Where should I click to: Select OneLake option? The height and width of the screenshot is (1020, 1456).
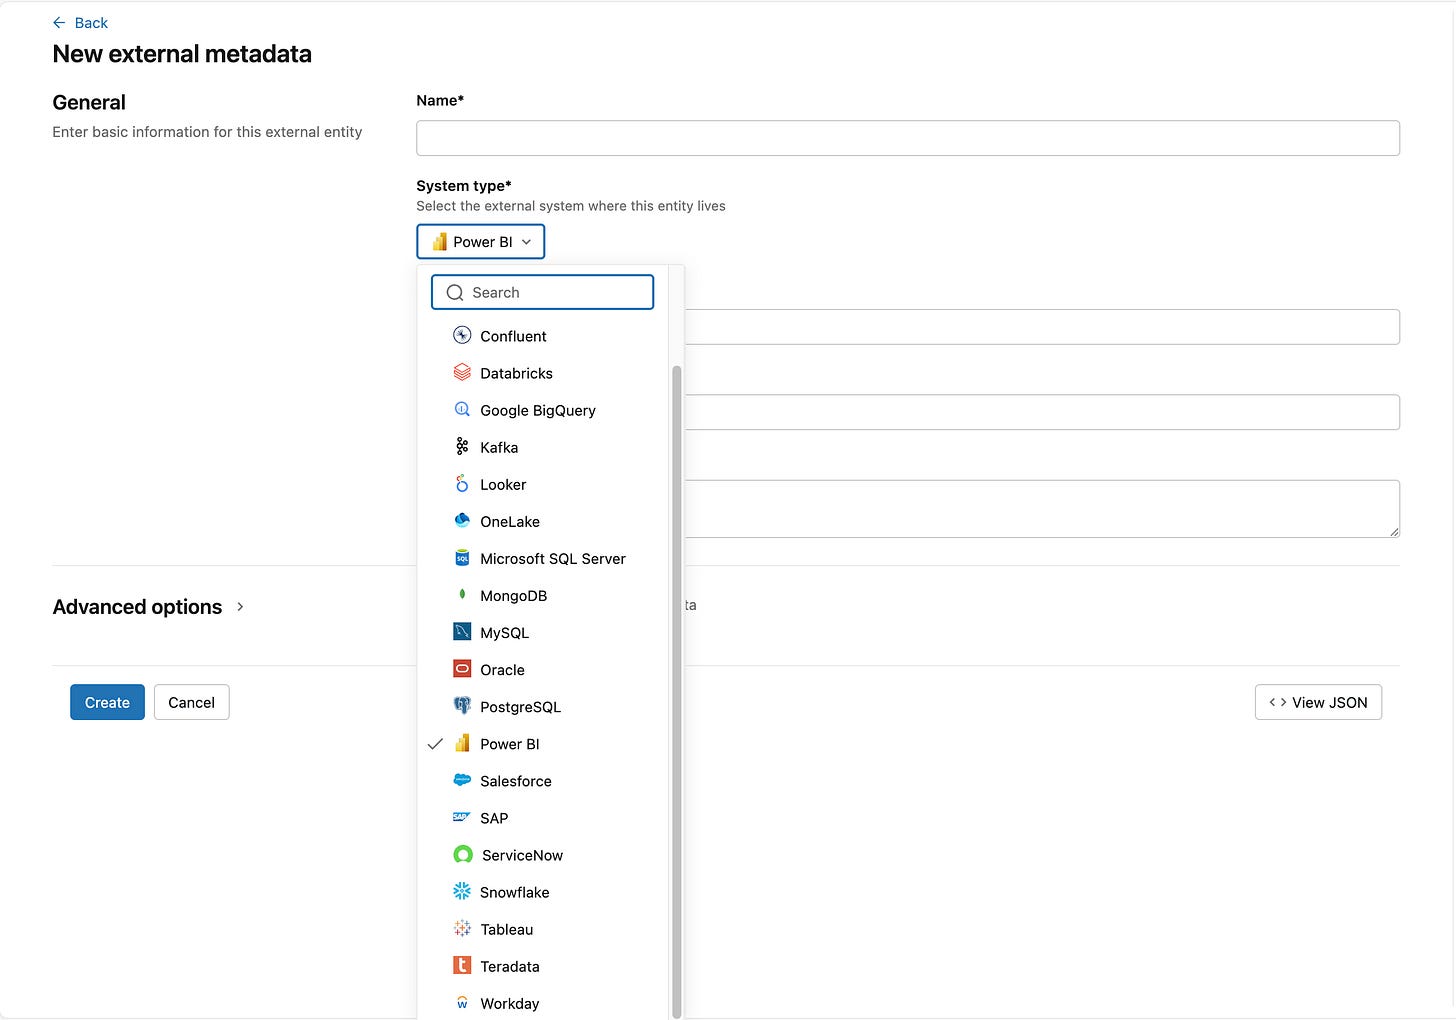coord(543,521)
